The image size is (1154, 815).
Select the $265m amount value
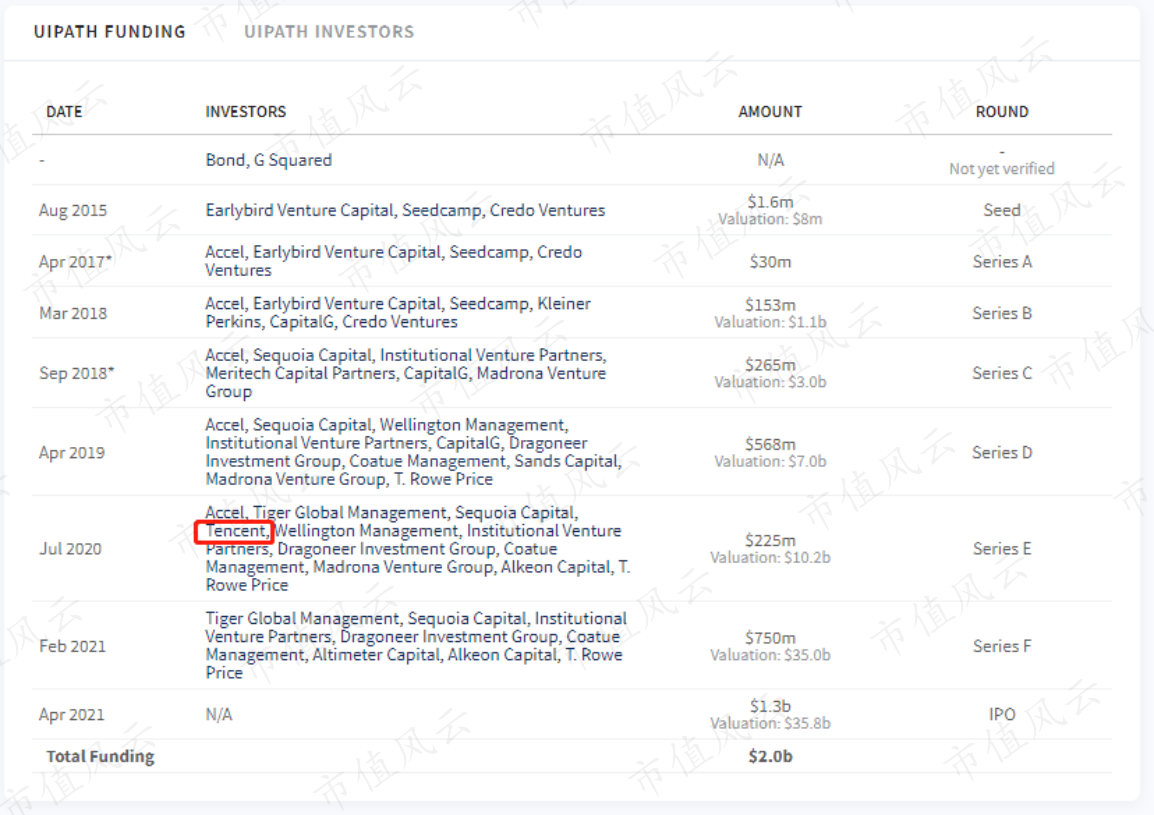click(x=770, y=365)
